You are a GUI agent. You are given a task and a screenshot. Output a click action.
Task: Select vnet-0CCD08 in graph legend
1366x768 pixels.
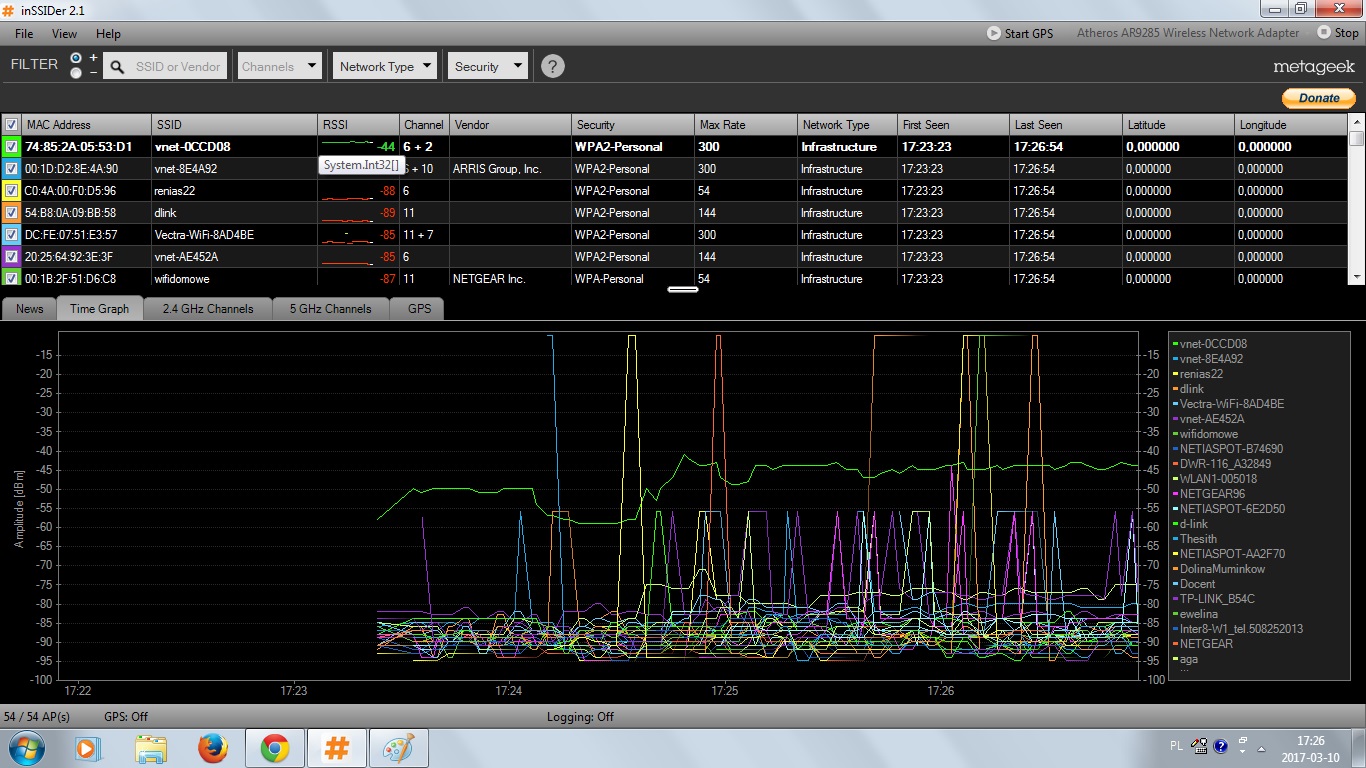point(1213,344)
